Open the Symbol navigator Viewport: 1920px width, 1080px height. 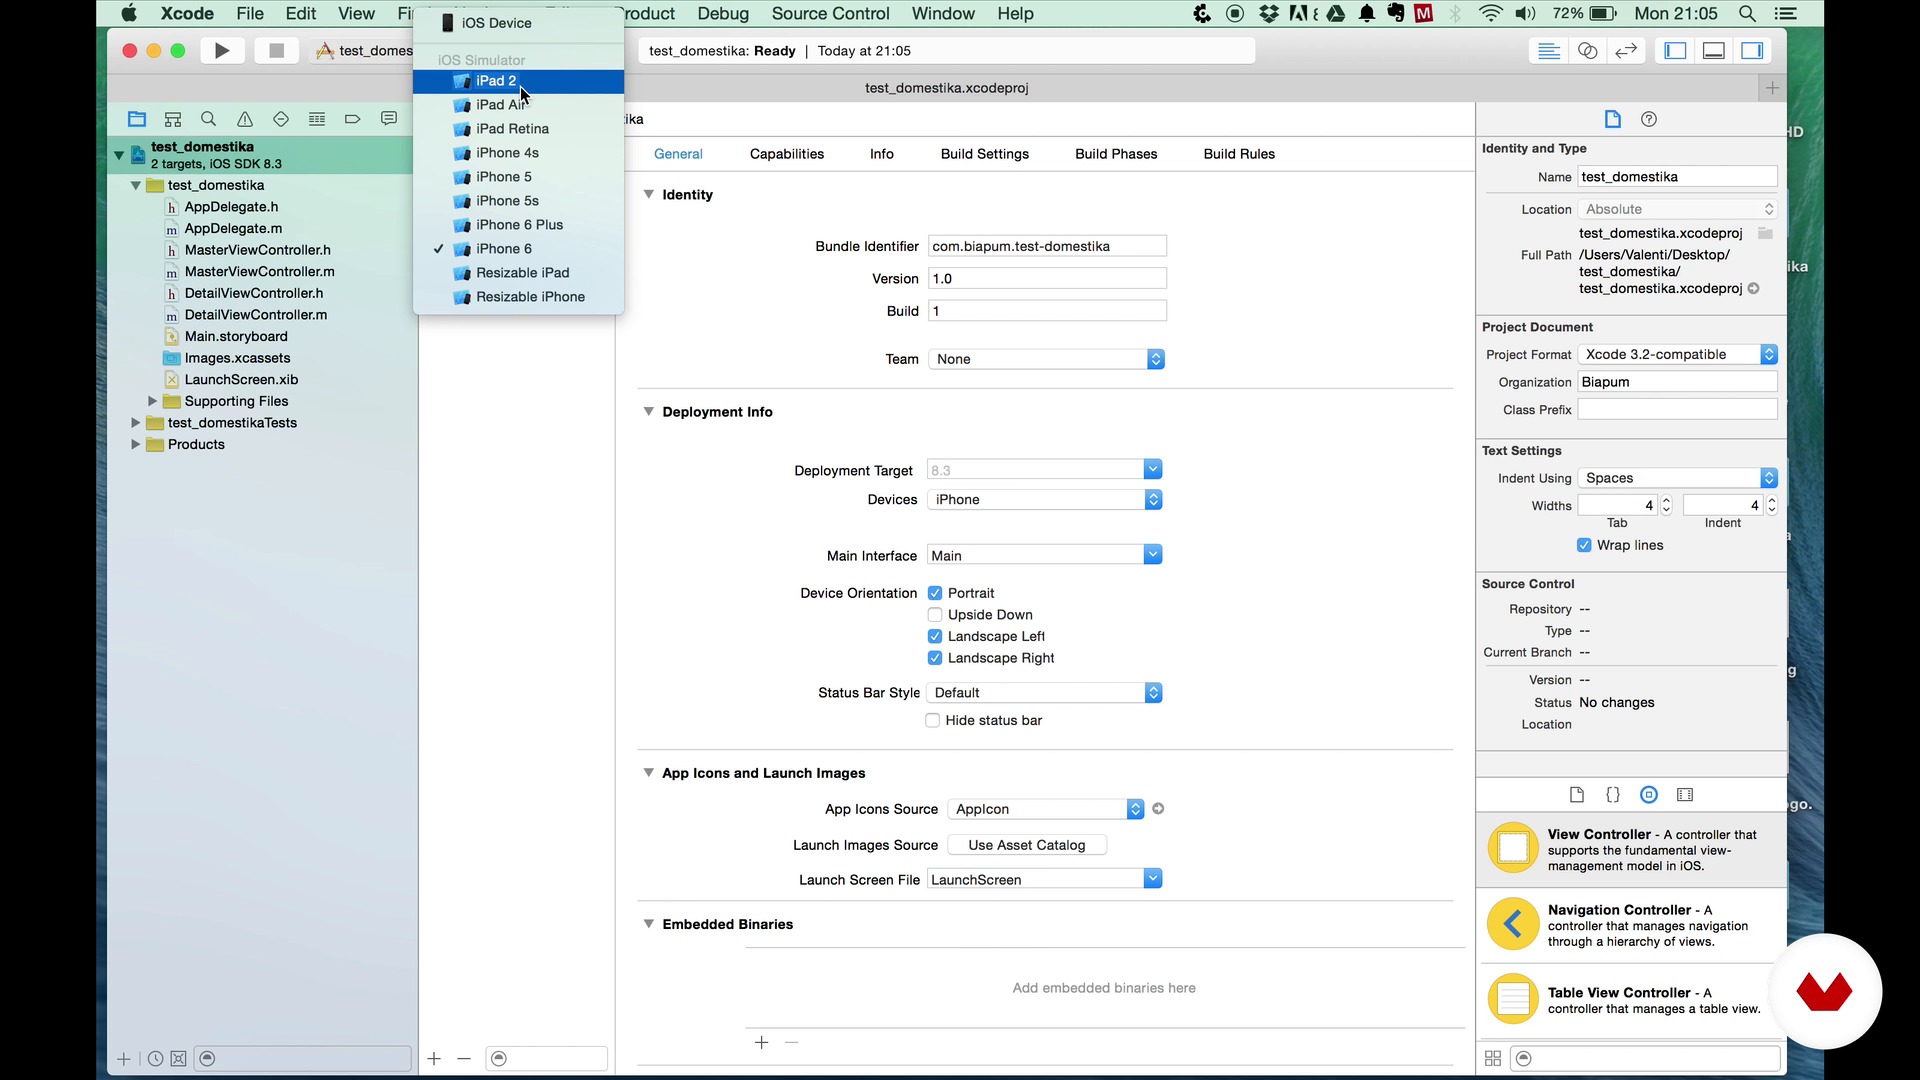click(173, 119)
